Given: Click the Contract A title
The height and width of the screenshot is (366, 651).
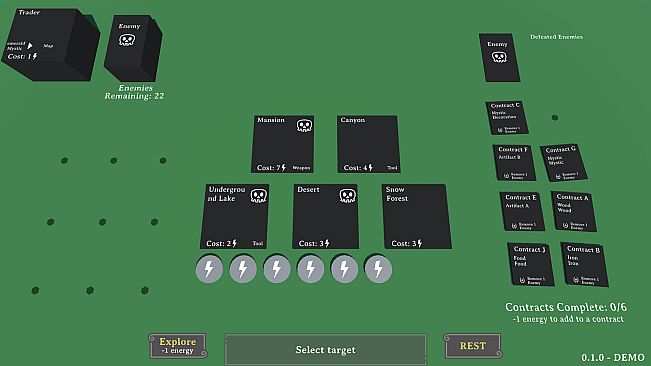Looking at the screenshot, I should (573, 198).
